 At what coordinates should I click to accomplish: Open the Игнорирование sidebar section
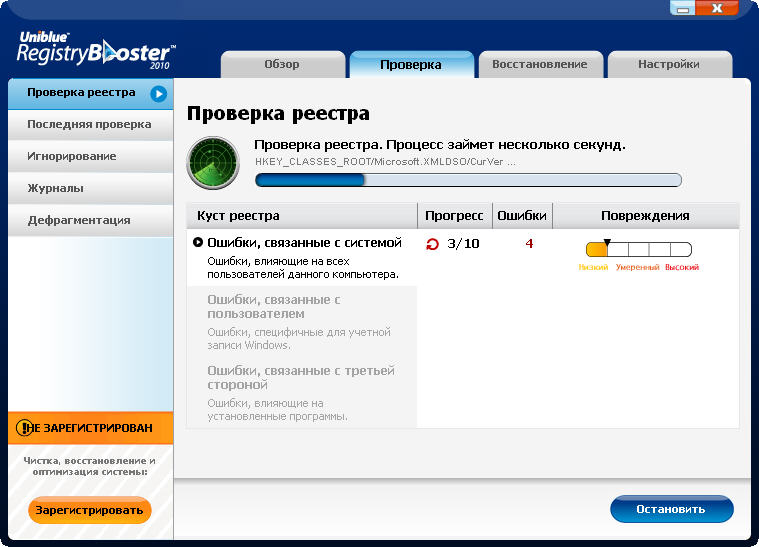coord(91,157)
